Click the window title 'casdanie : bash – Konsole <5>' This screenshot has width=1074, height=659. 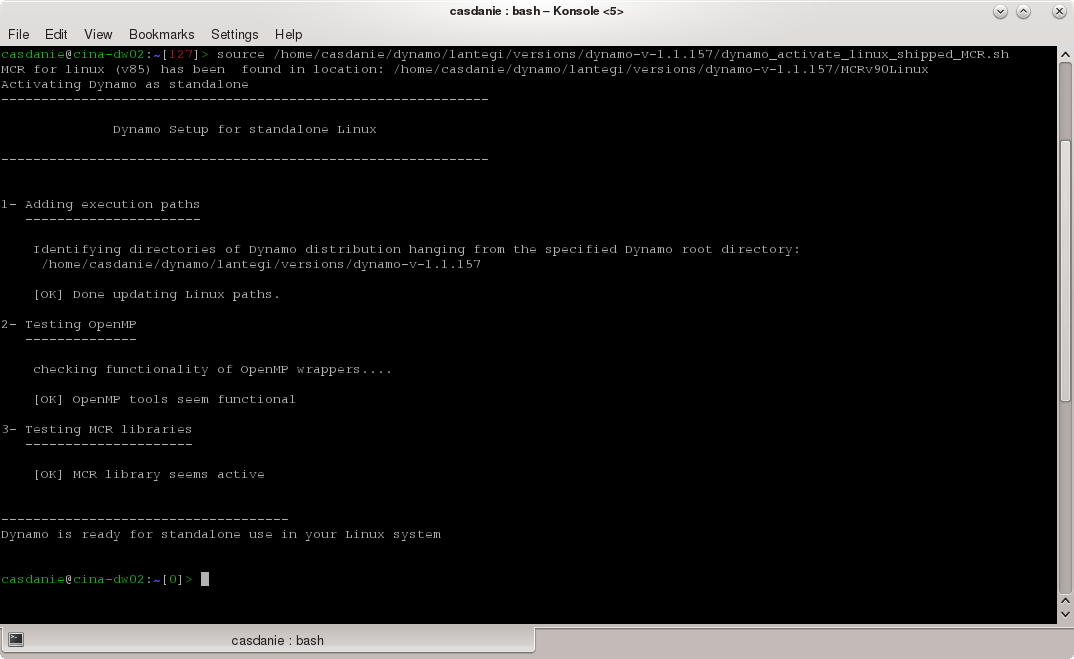(x=536, y=11)
